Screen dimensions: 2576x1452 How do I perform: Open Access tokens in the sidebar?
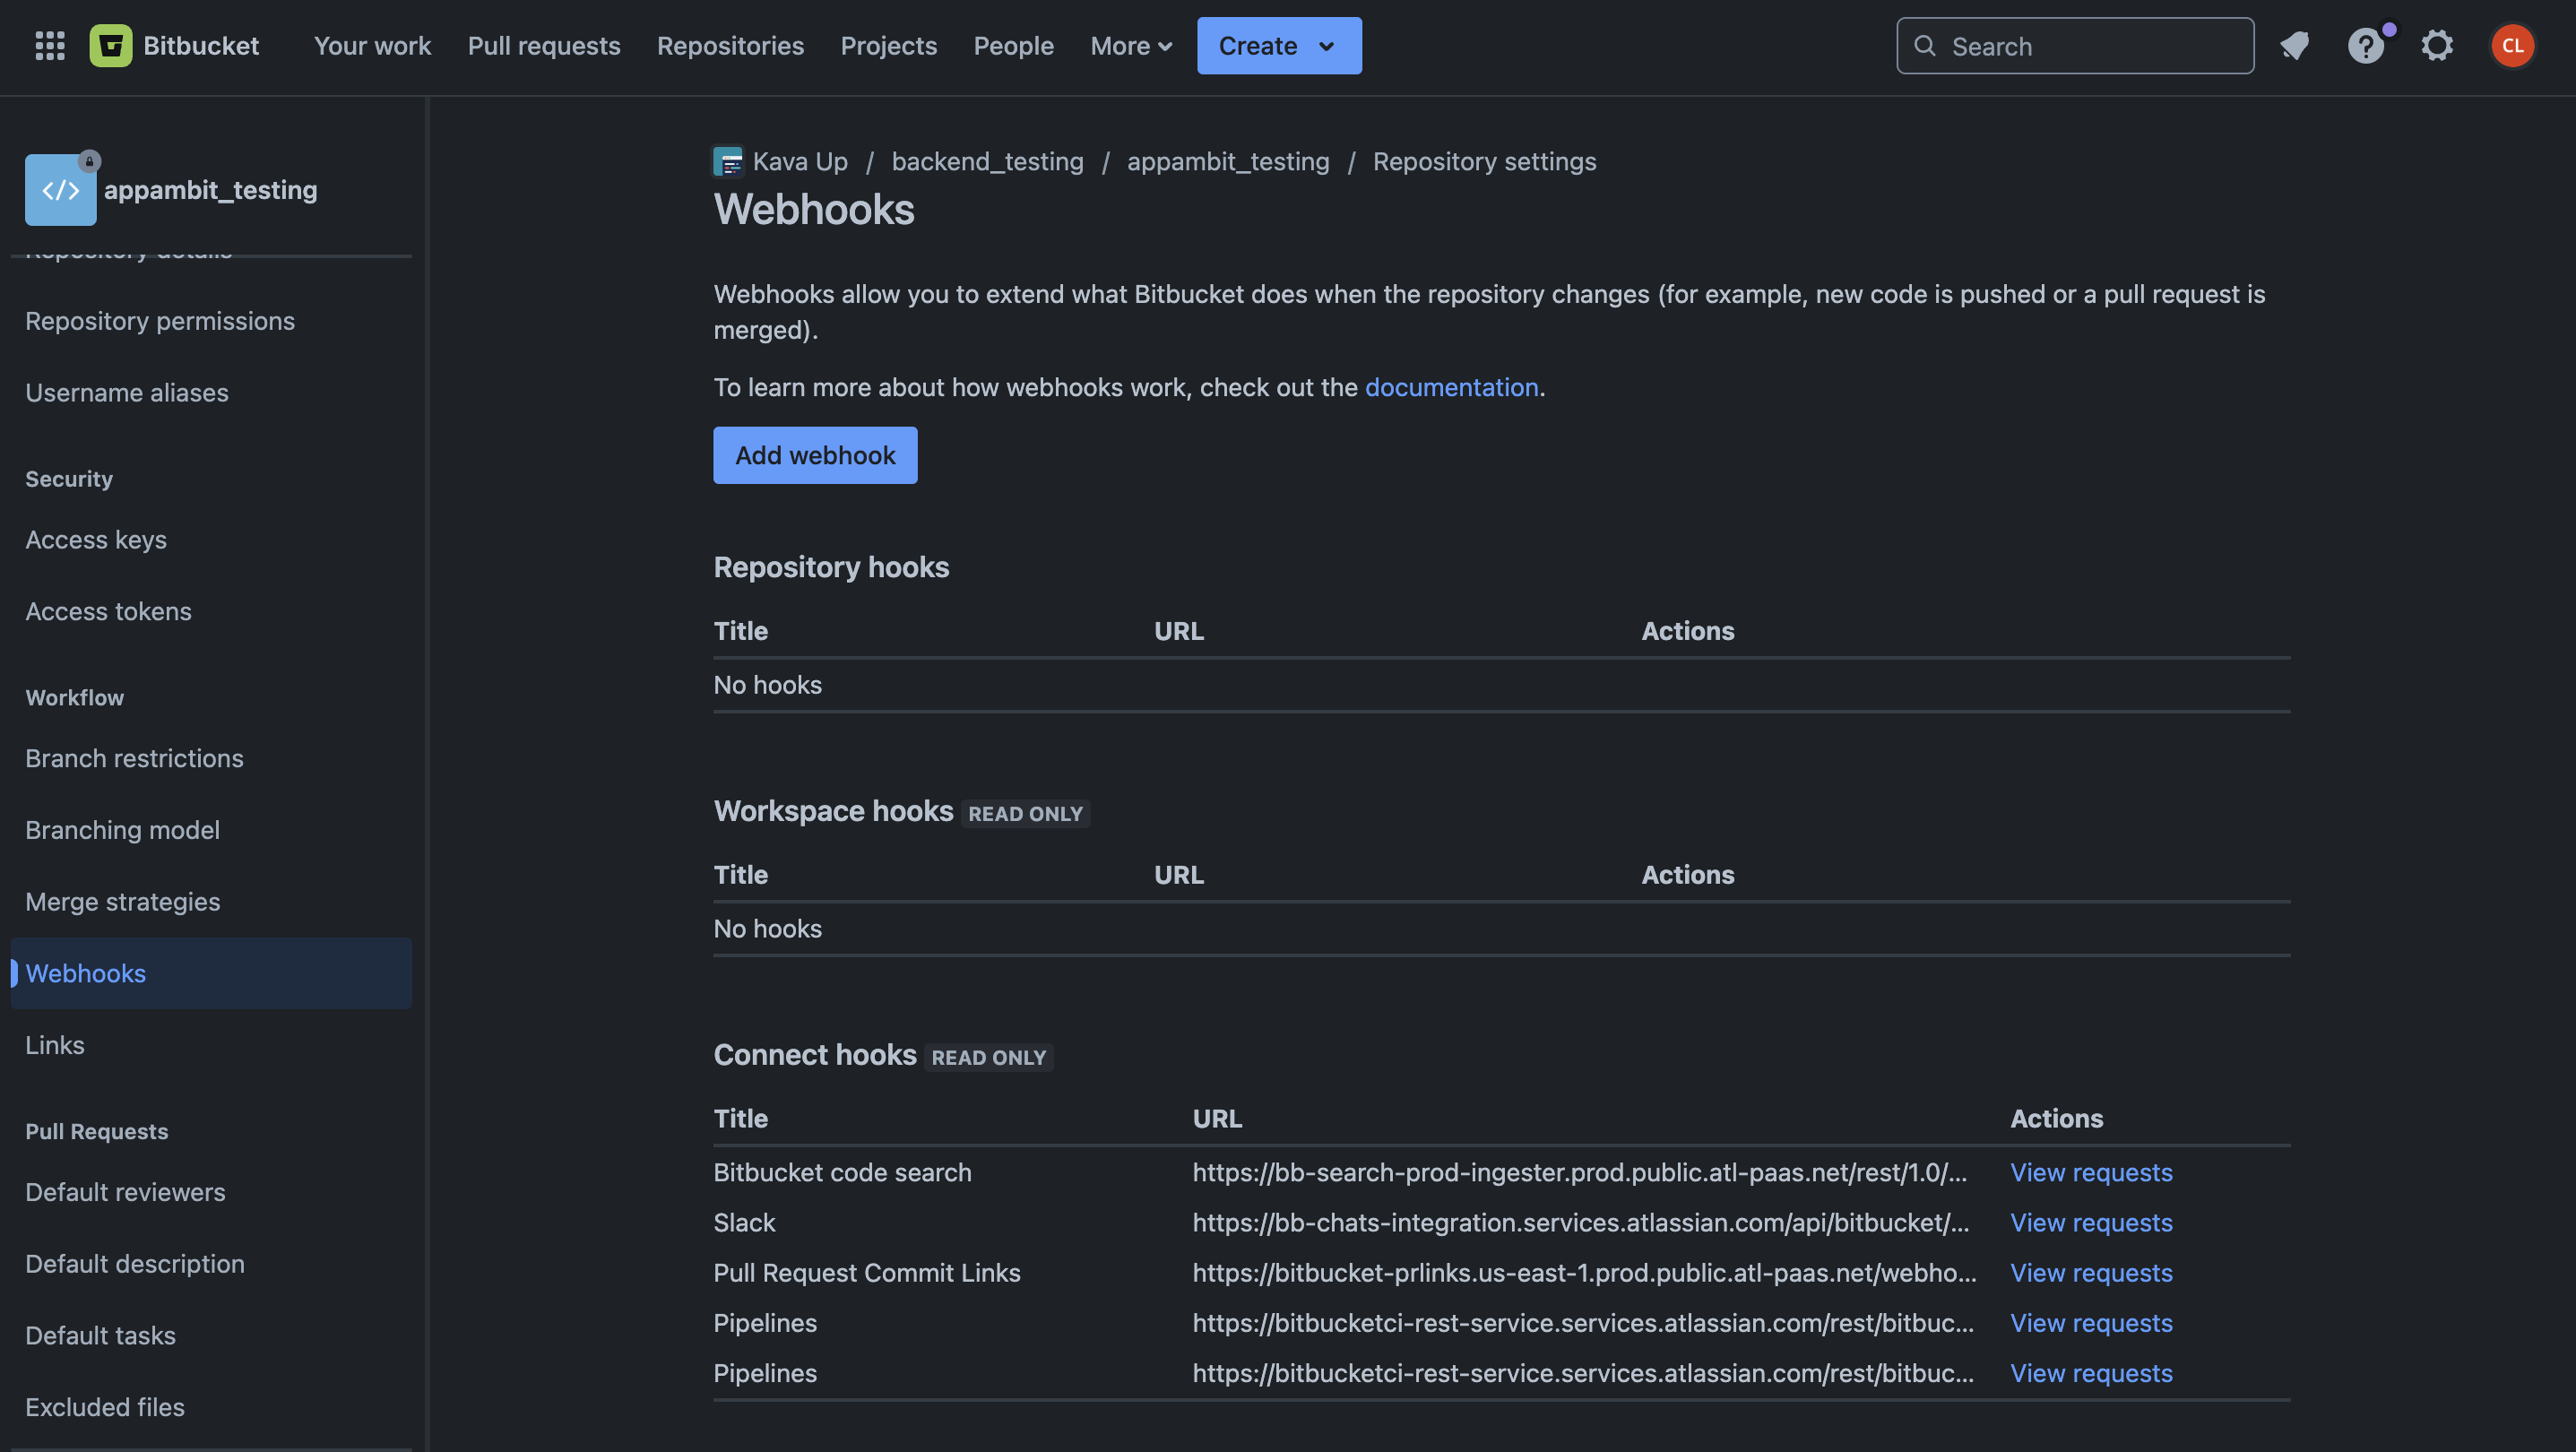(x=108, y=611)
